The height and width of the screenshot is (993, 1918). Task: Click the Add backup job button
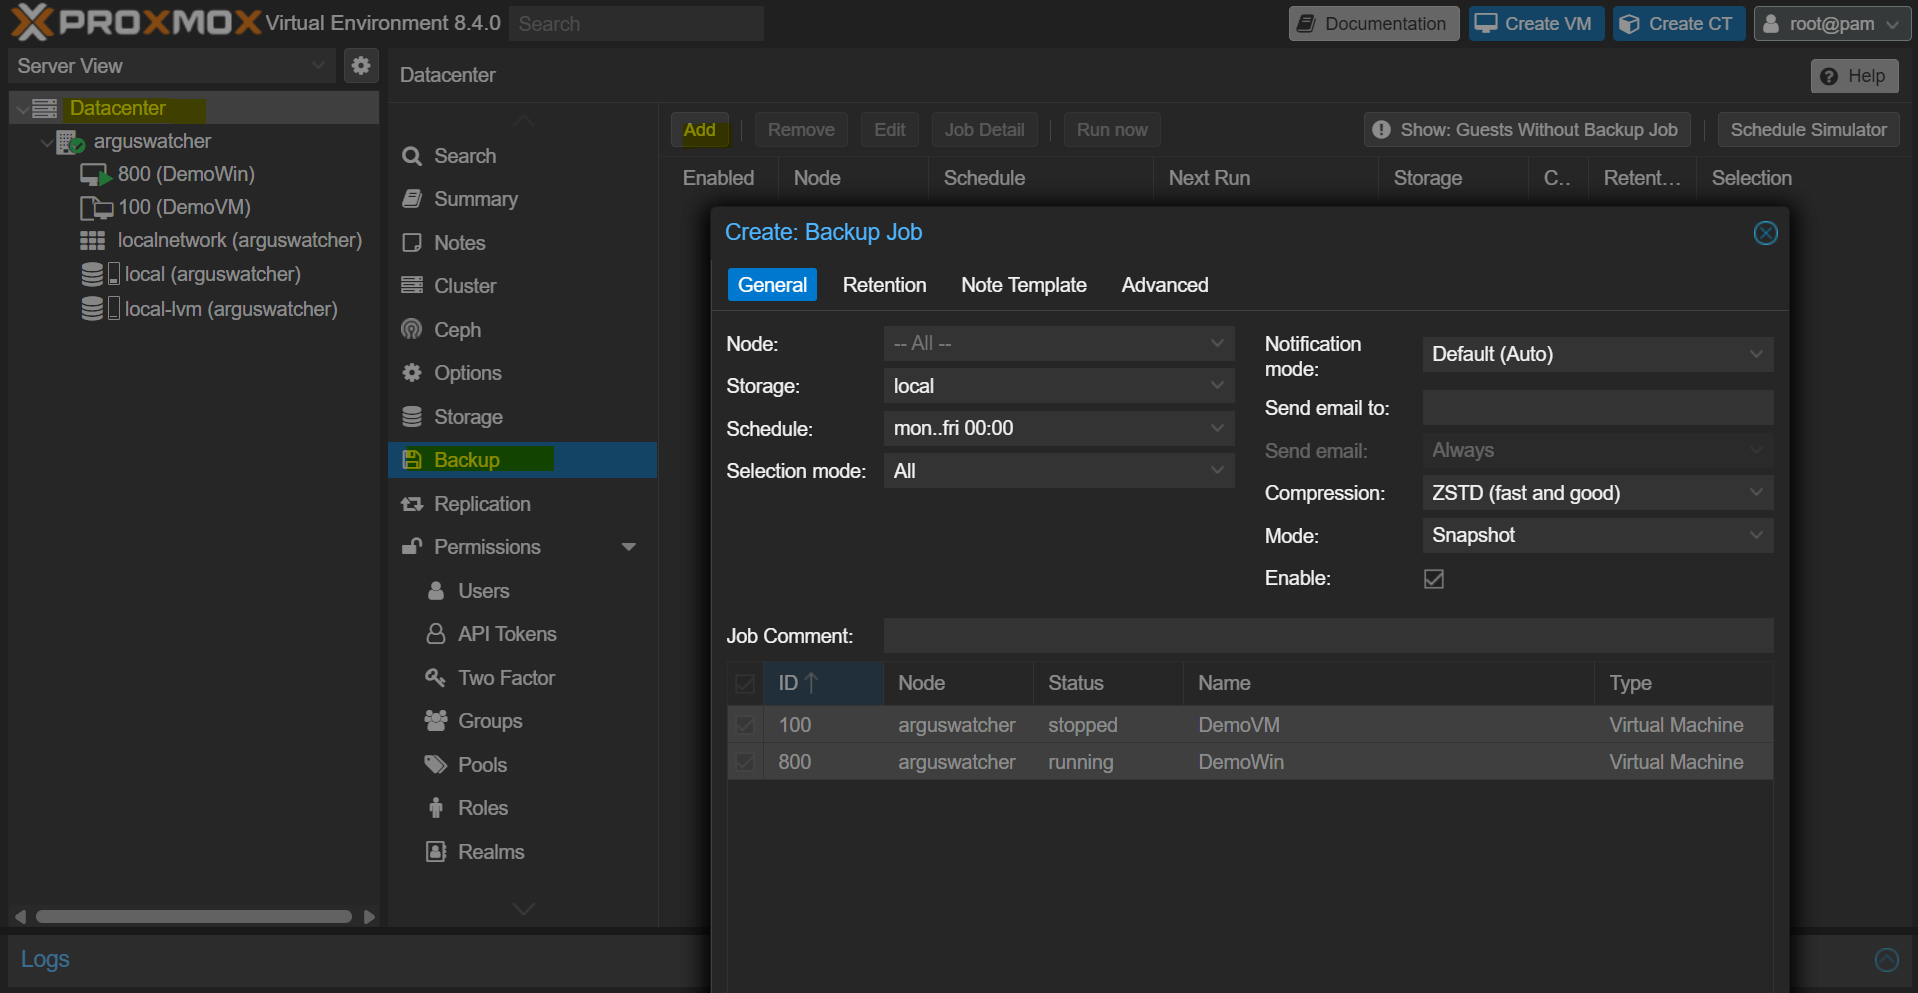click(700, 130)
